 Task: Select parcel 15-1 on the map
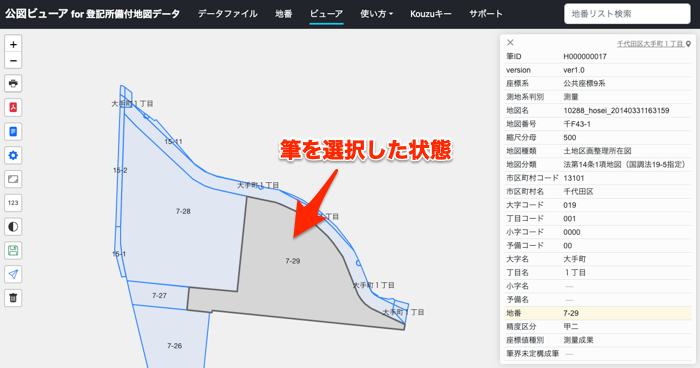[x=119, y=254]
